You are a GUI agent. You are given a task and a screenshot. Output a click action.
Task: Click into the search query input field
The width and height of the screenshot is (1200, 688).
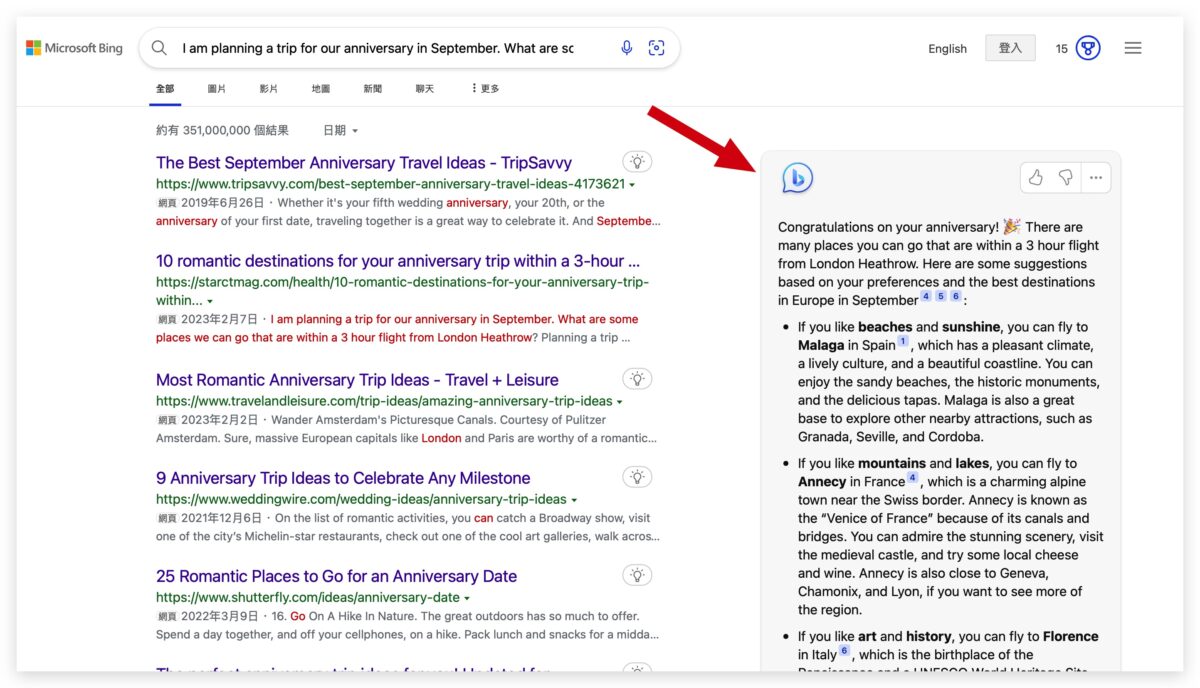tap(378, 48)
